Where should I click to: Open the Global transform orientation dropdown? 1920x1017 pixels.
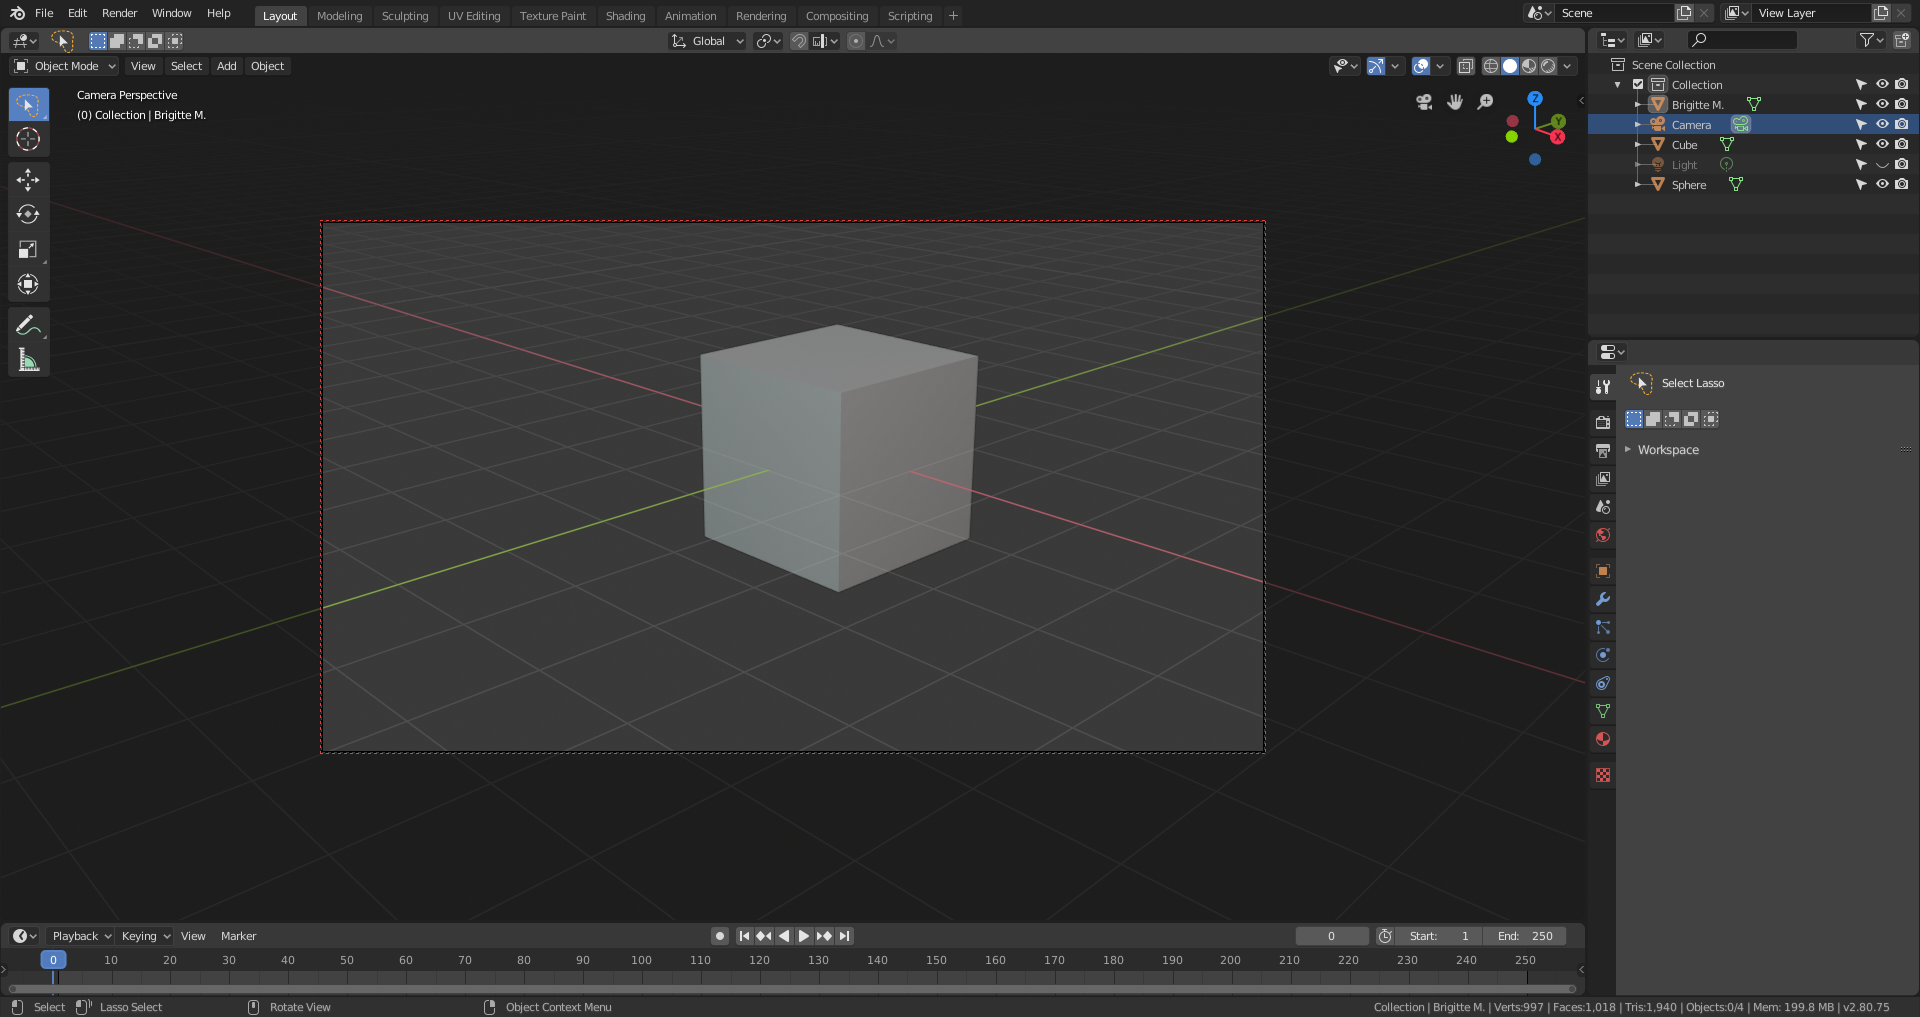(708, 41)
